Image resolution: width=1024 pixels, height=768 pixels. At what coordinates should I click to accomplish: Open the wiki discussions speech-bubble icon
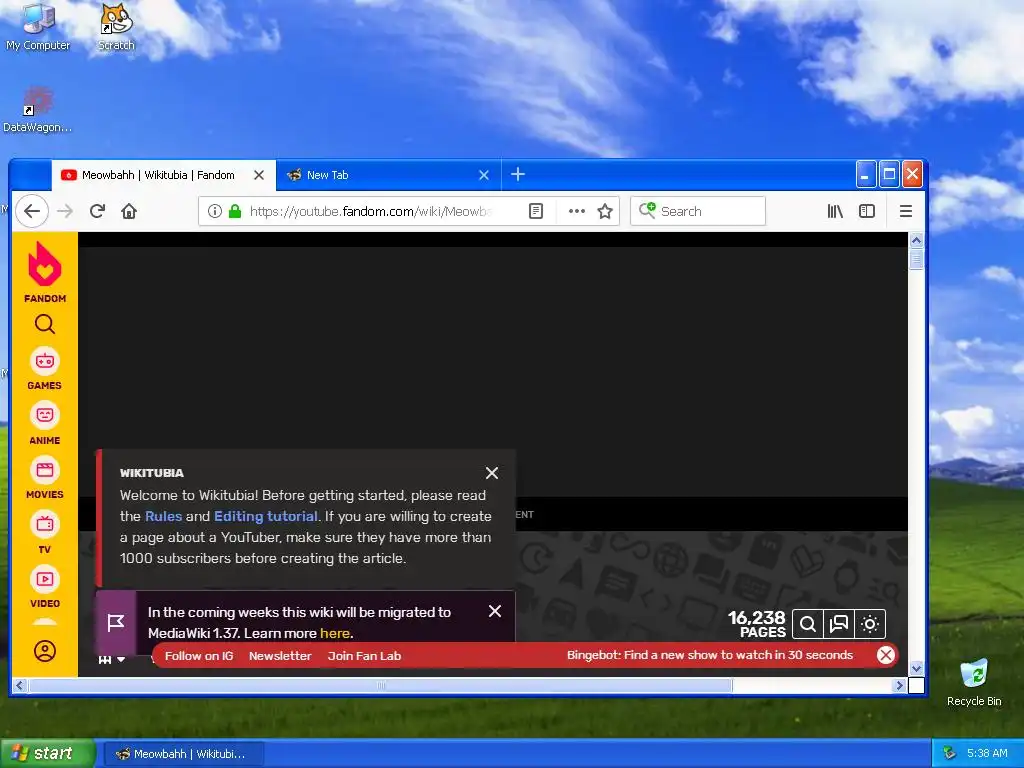[x=839, y=624]
